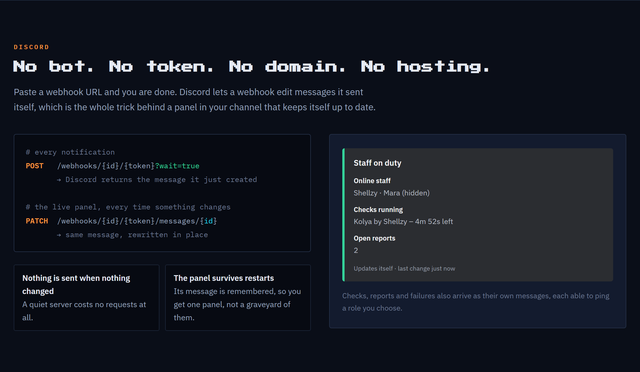Click the text "A quiet server costs no requests at all."
Screen dimensions: 640x372
click(x=84, y=311)
